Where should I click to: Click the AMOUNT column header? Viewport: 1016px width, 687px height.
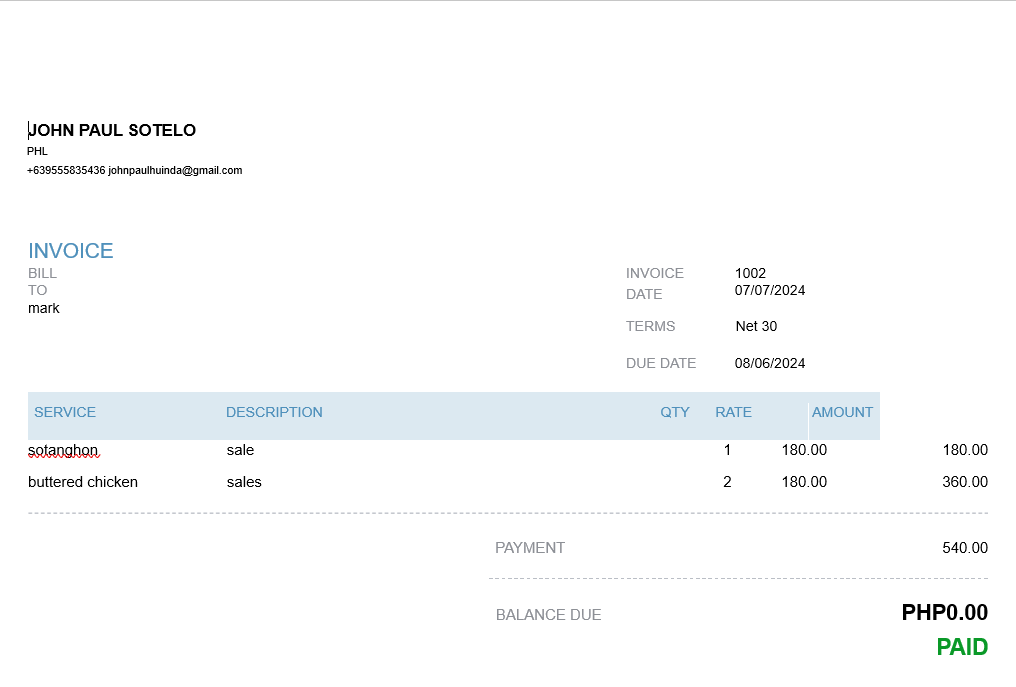842,413
